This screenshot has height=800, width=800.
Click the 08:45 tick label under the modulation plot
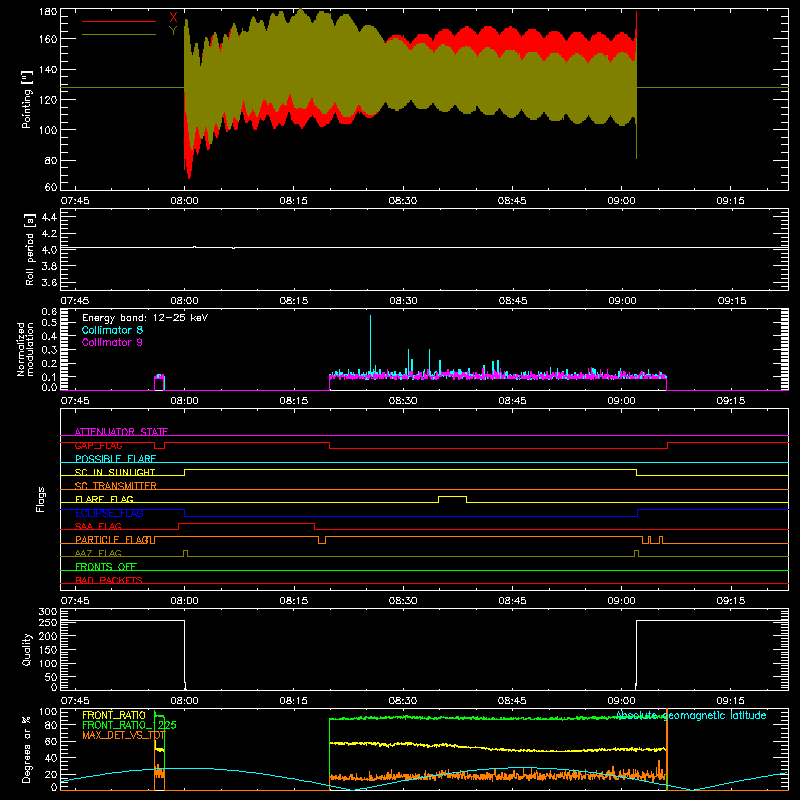pyautogui.click(x=512, y=401)
